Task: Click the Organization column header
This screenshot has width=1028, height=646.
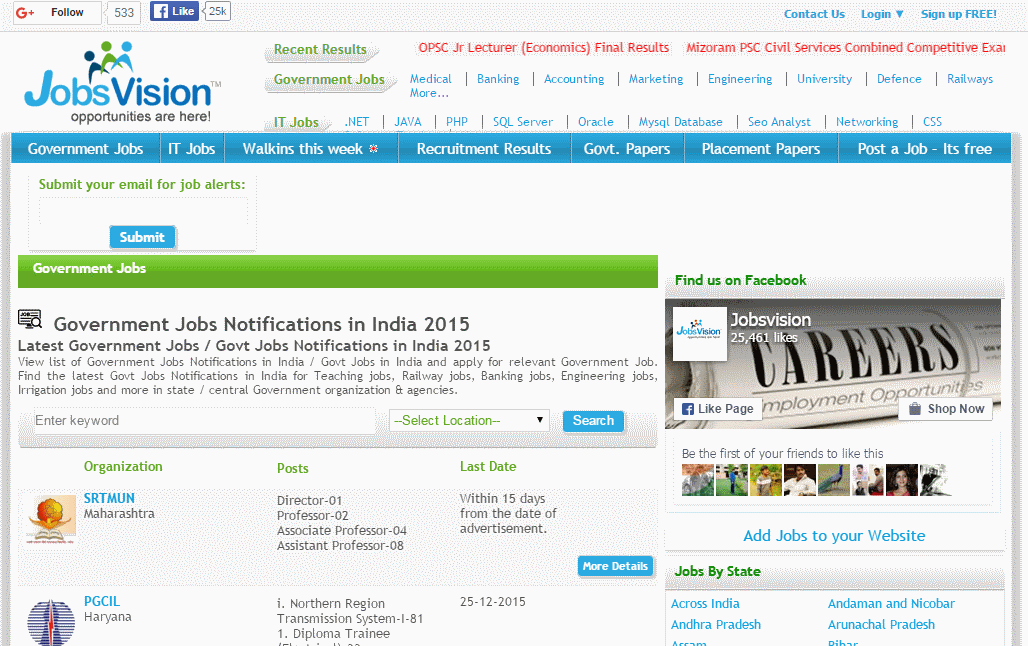Action: point(123,466)
